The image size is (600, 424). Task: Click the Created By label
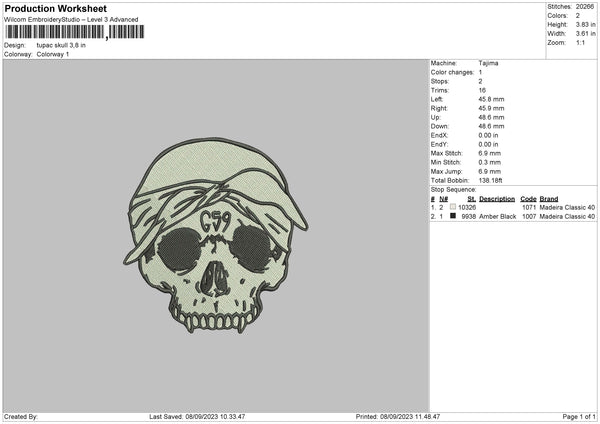(21, 416)
